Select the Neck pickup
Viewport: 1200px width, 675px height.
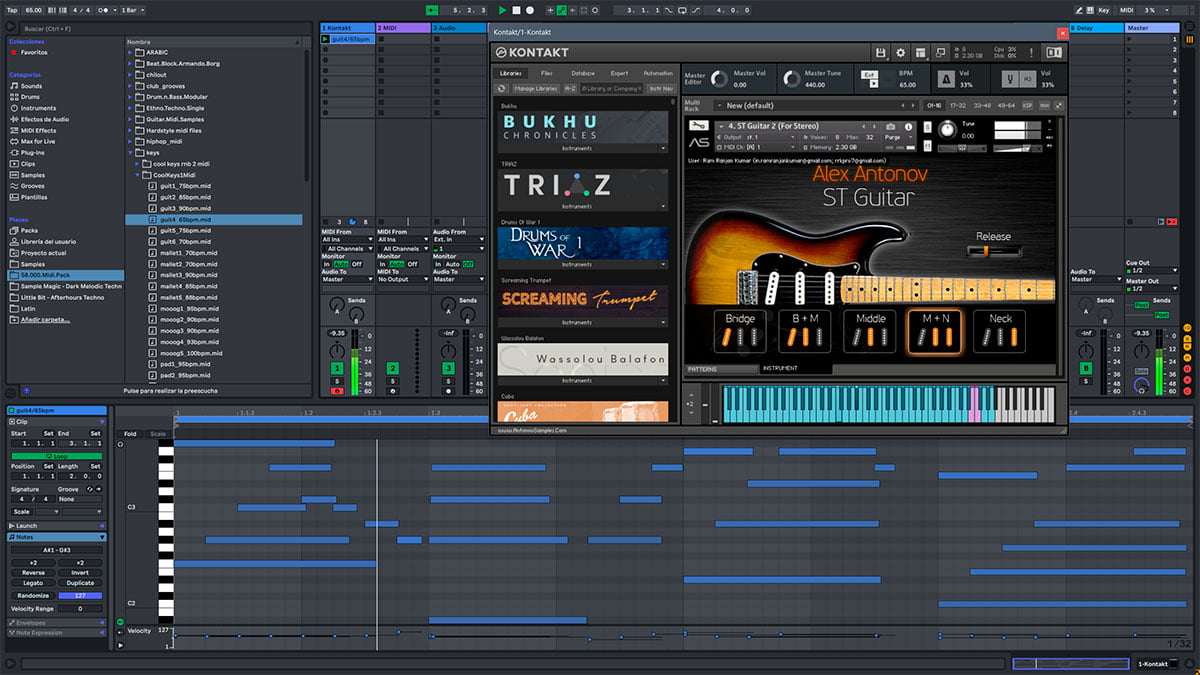pyautogui.click(x=1000, y=331)
